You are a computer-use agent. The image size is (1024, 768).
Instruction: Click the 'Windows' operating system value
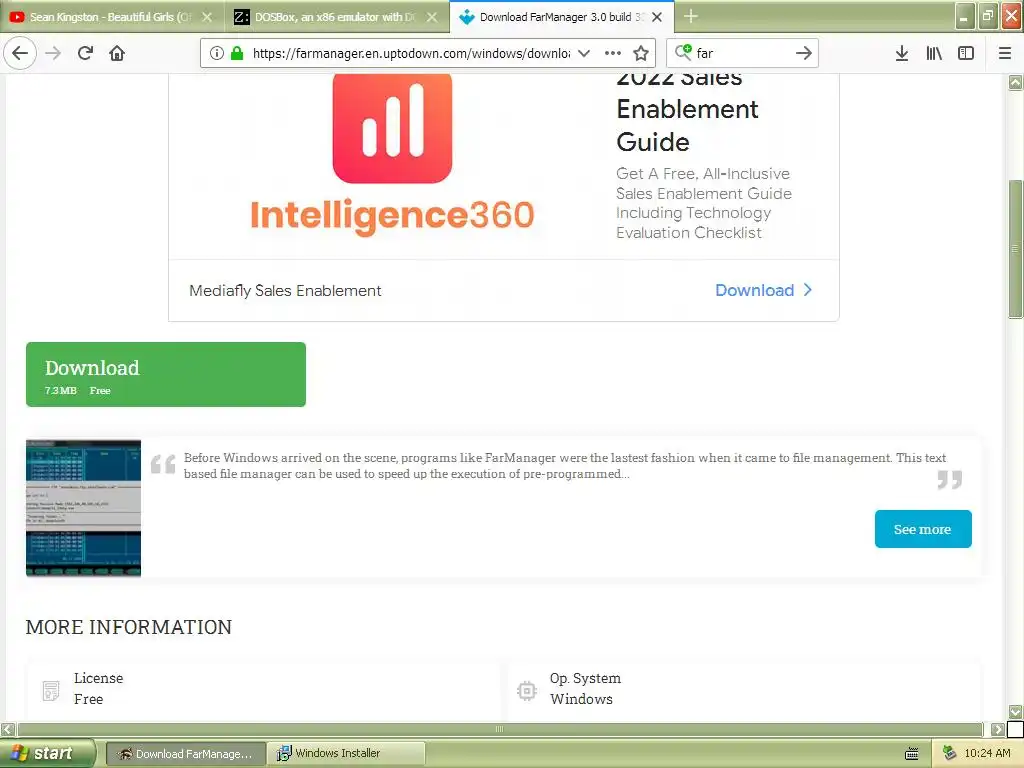(581, 699)
